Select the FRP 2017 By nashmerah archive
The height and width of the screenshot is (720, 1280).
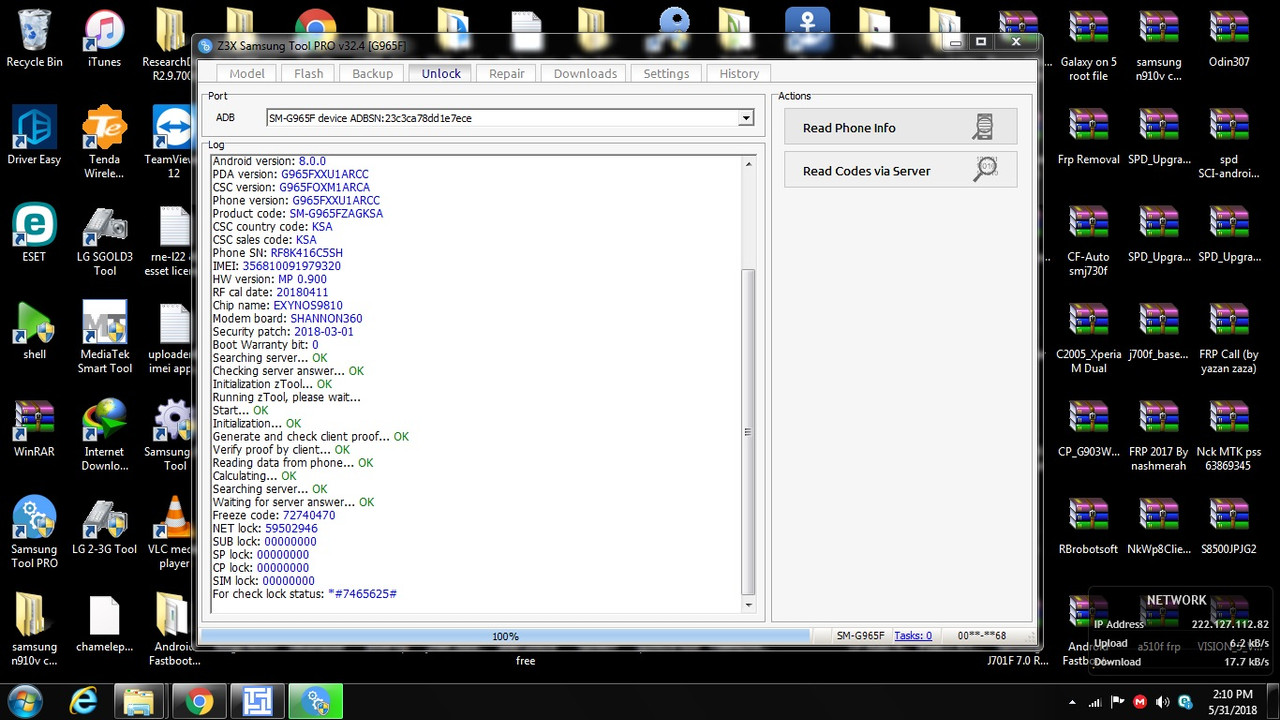click(1158, 435)
